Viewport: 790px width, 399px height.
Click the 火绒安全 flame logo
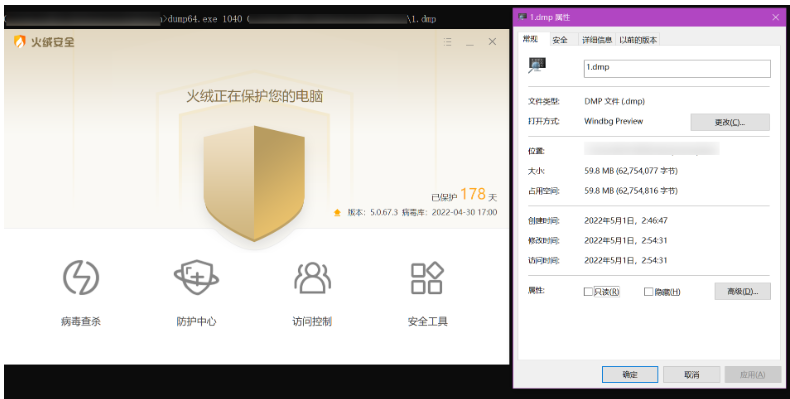pos(20,41)
